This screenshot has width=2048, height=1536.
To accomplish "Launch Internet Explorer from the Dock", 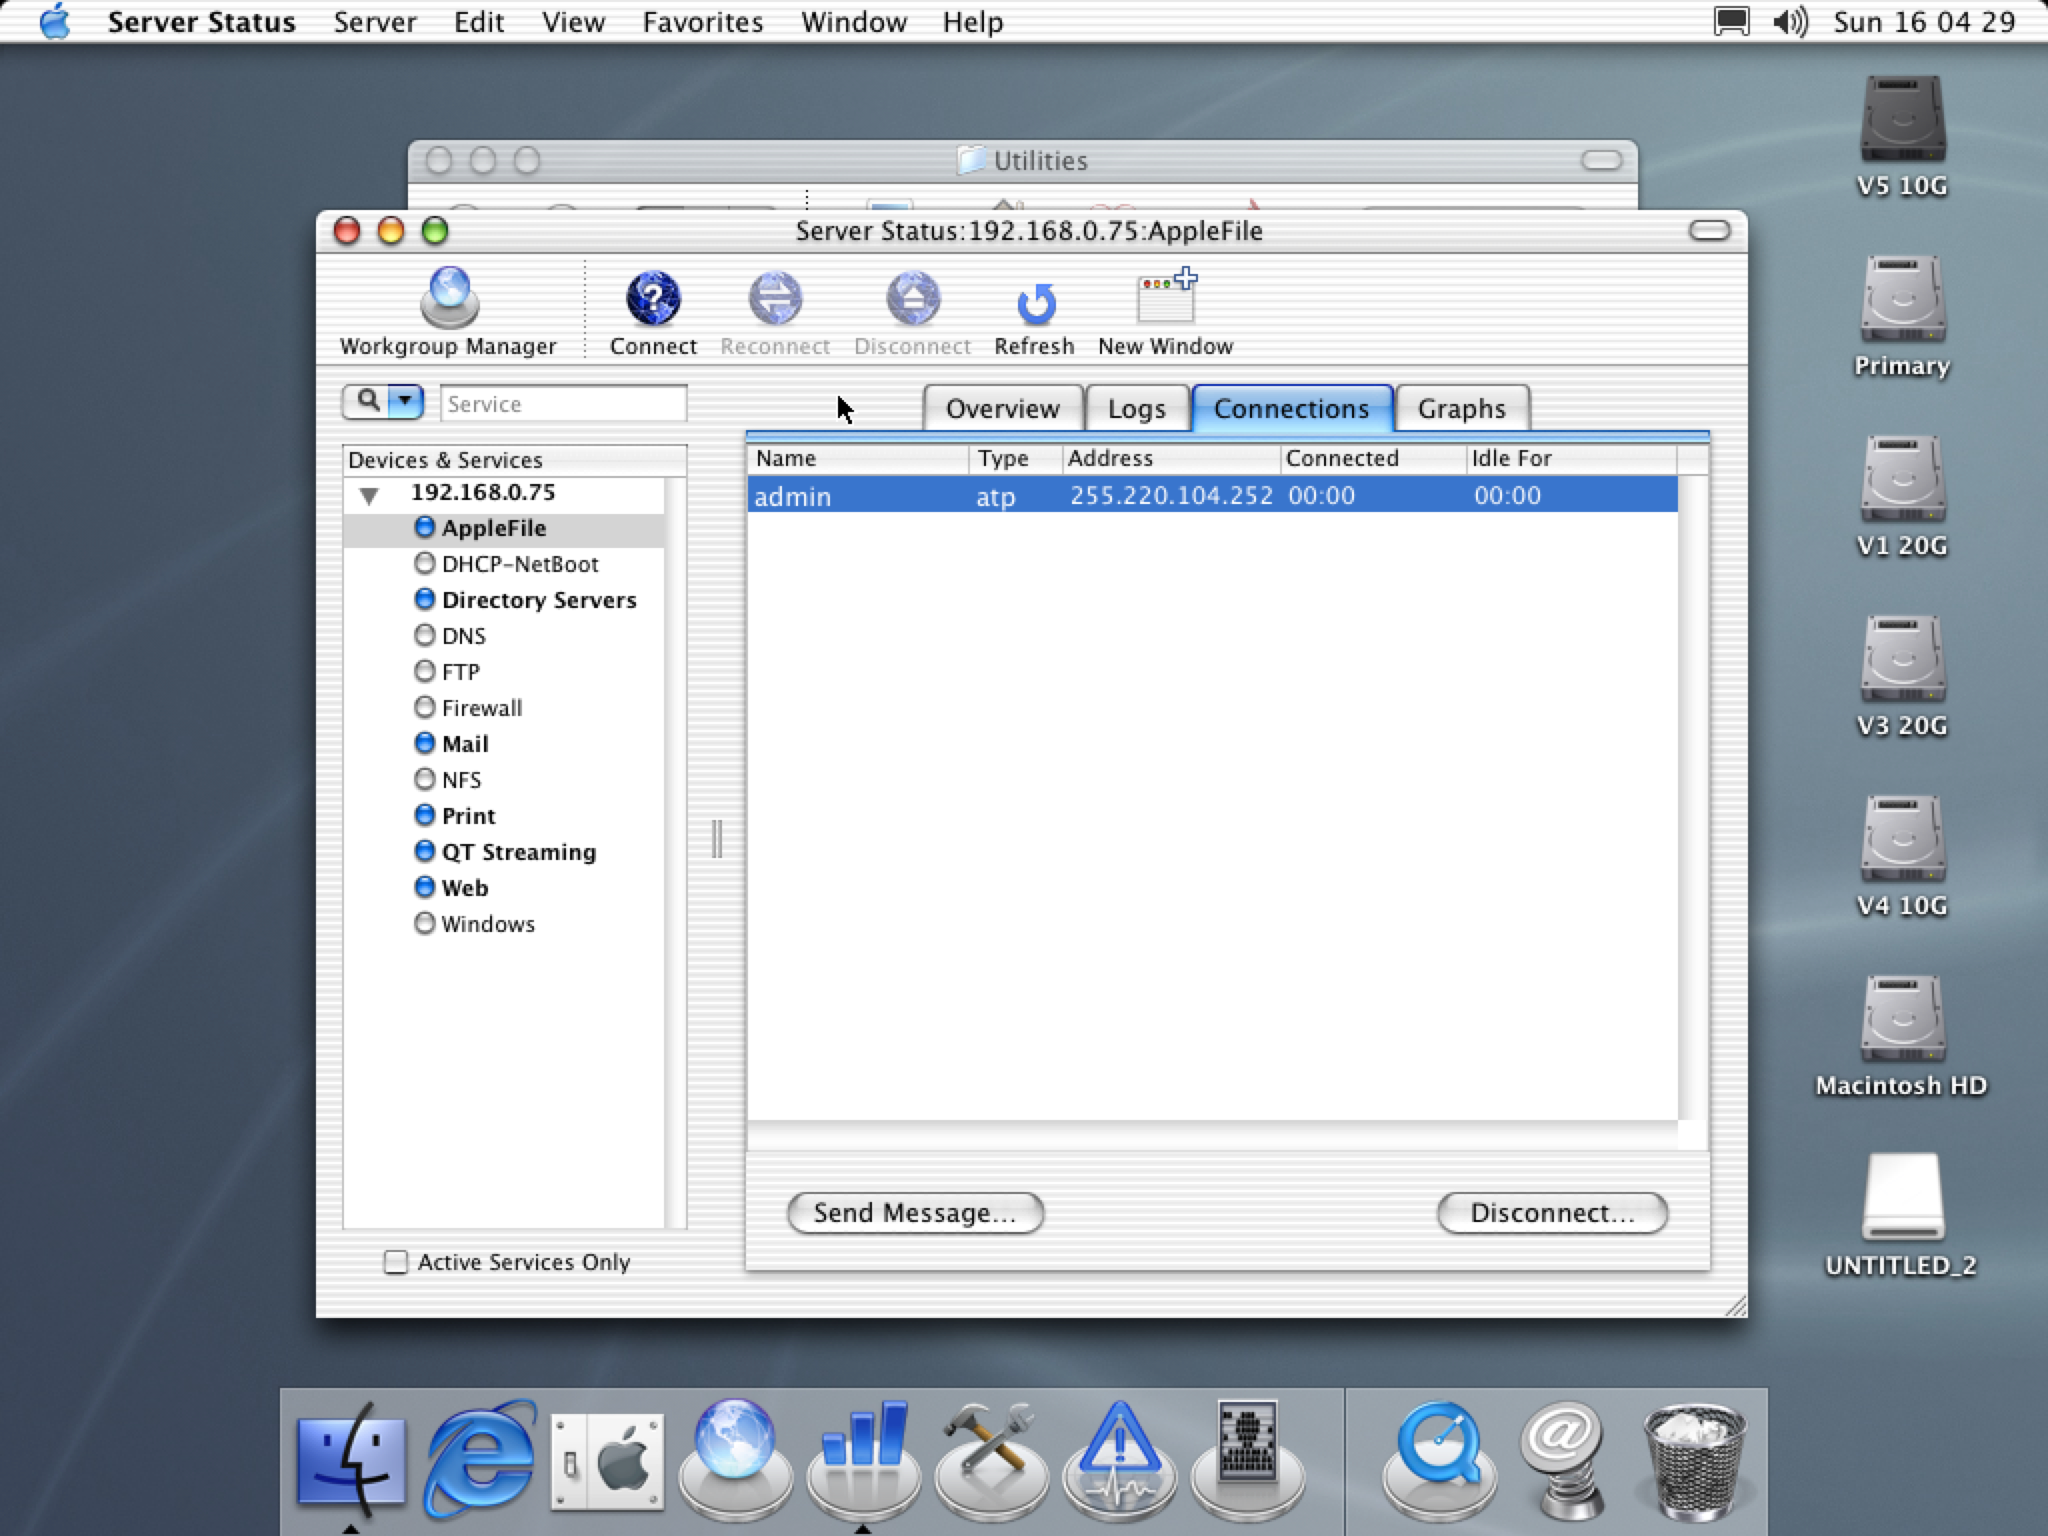I will (480, 1460).
